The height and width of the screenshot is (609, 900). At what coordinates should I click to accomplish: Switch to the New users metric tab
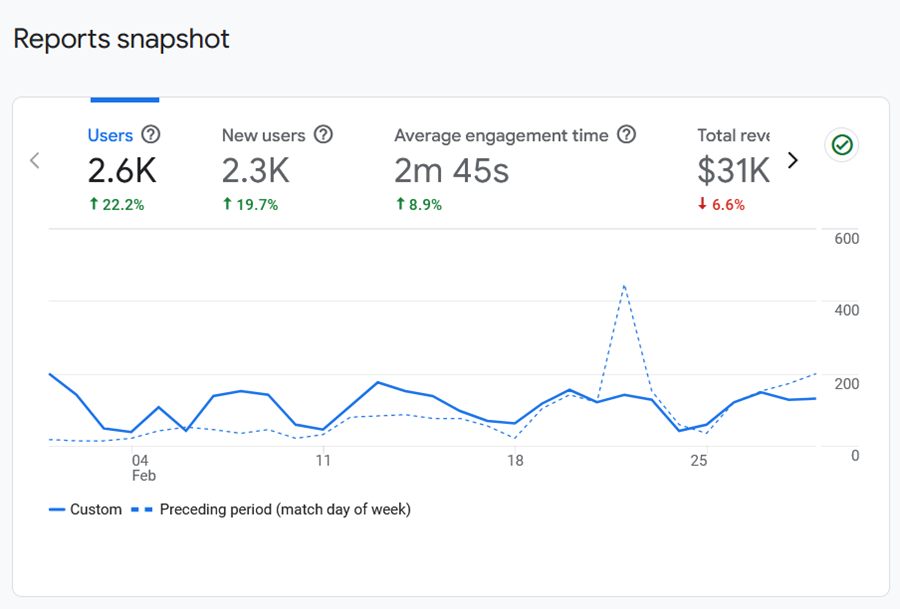pos(263,135)
